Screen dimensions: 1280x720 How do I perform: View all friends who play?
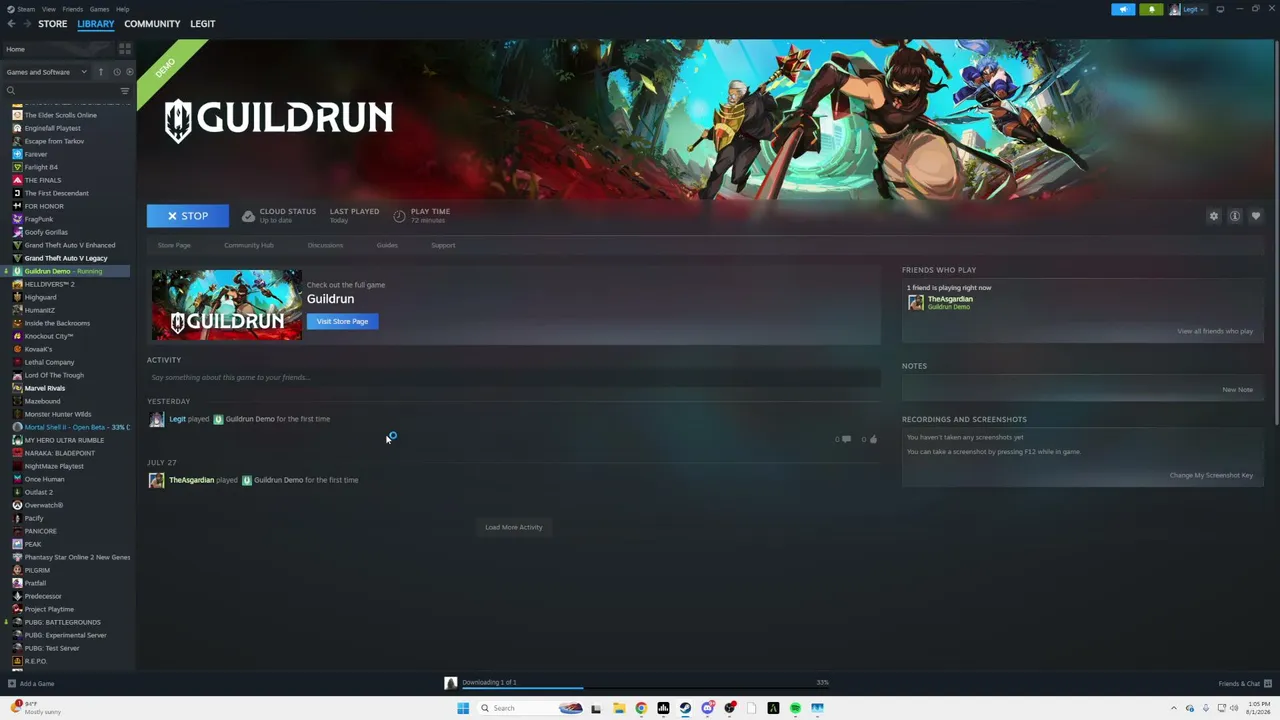point(1215,331)
